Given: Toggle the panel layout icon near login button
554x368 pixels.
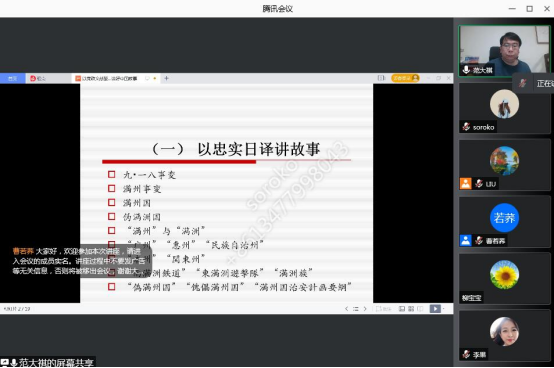Looking at the screenshot, I should point(381,78).
